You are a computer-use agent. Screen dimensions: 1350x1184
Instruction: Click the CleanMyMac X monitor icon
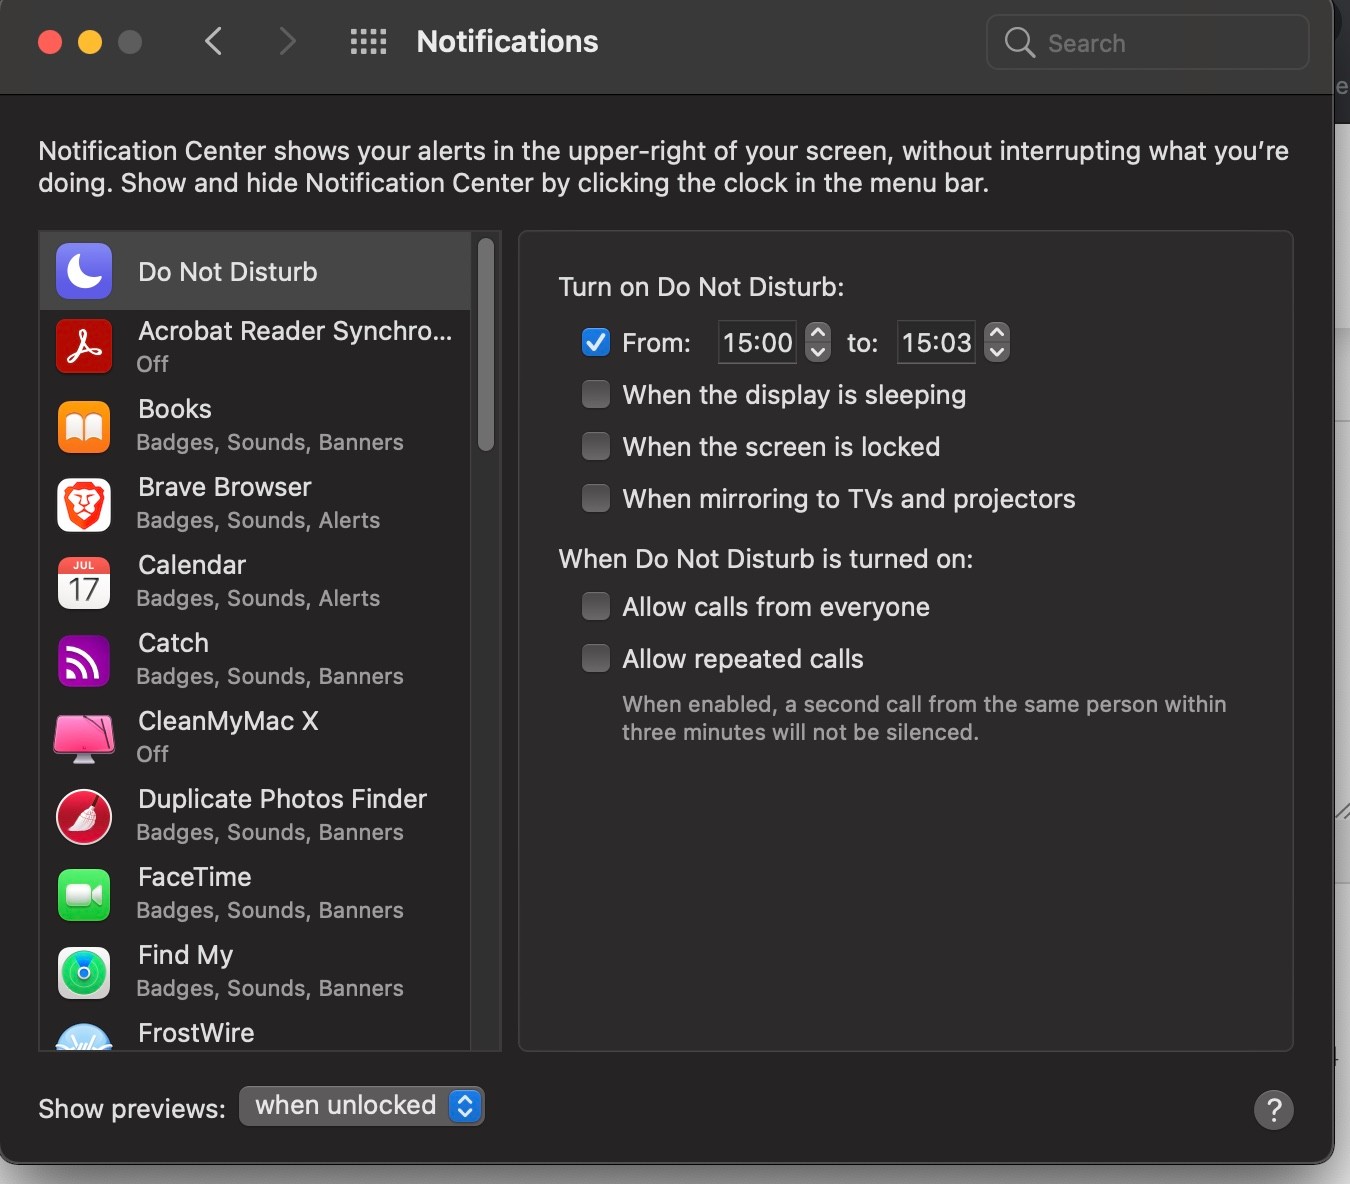84,738
